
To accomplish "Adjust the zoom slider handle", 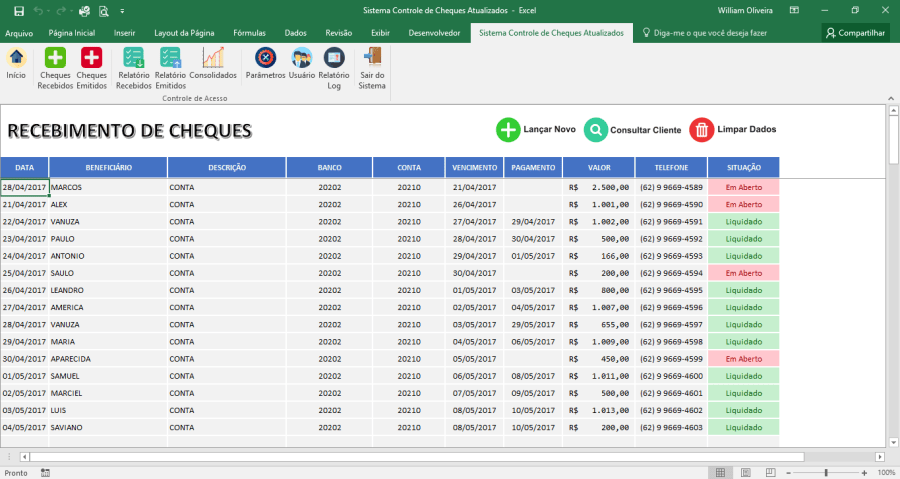I will point(826,473).
